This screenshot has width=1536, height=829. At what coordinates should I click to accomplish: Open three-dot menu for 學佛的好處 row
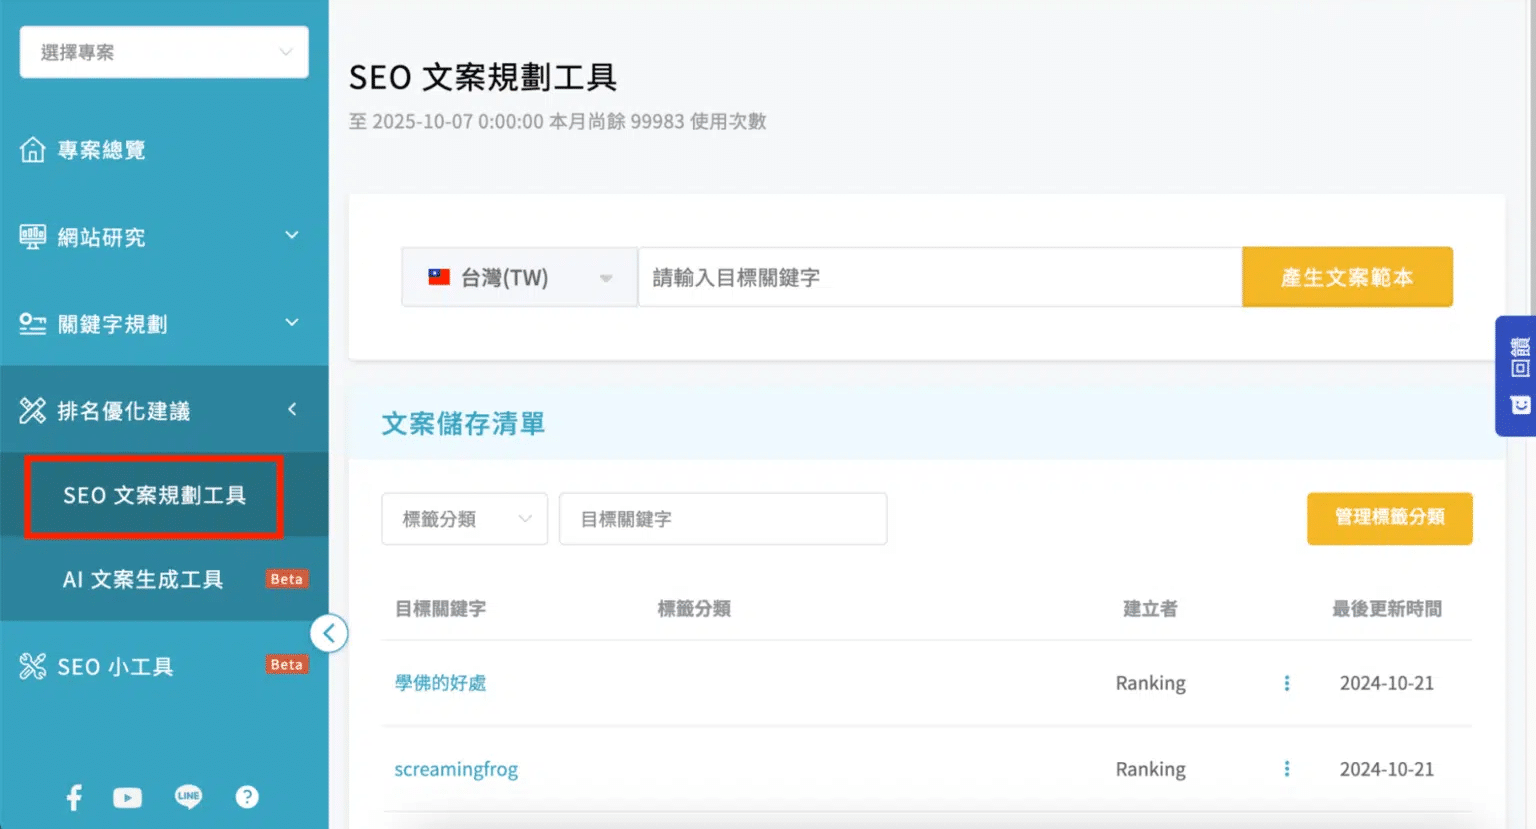point(1286,683)
